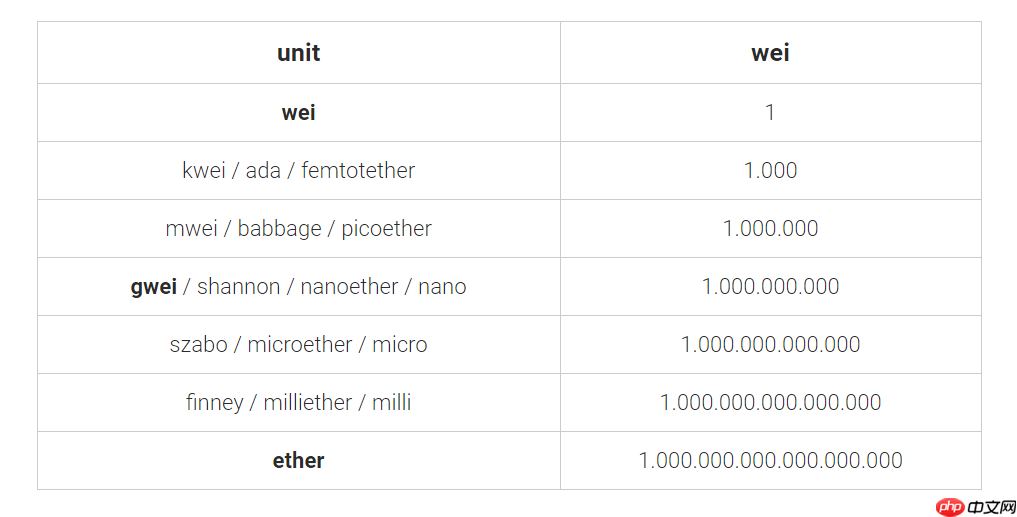1017x517 pixels.
Task: Click the 1.000.000.000.000 value cell
Action: coord(770,344)
